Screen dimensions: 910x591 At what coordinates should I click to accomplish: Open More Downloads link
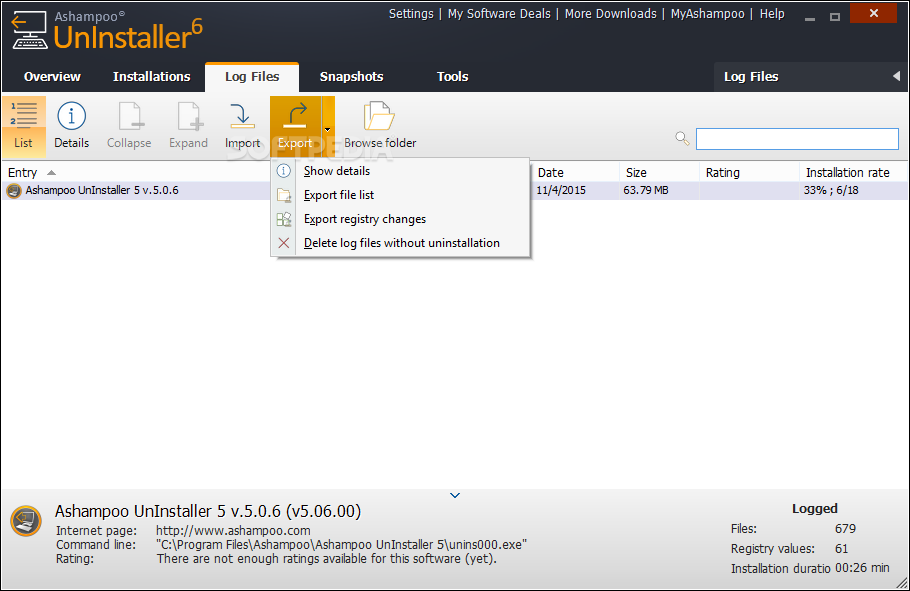coord(611,14)
